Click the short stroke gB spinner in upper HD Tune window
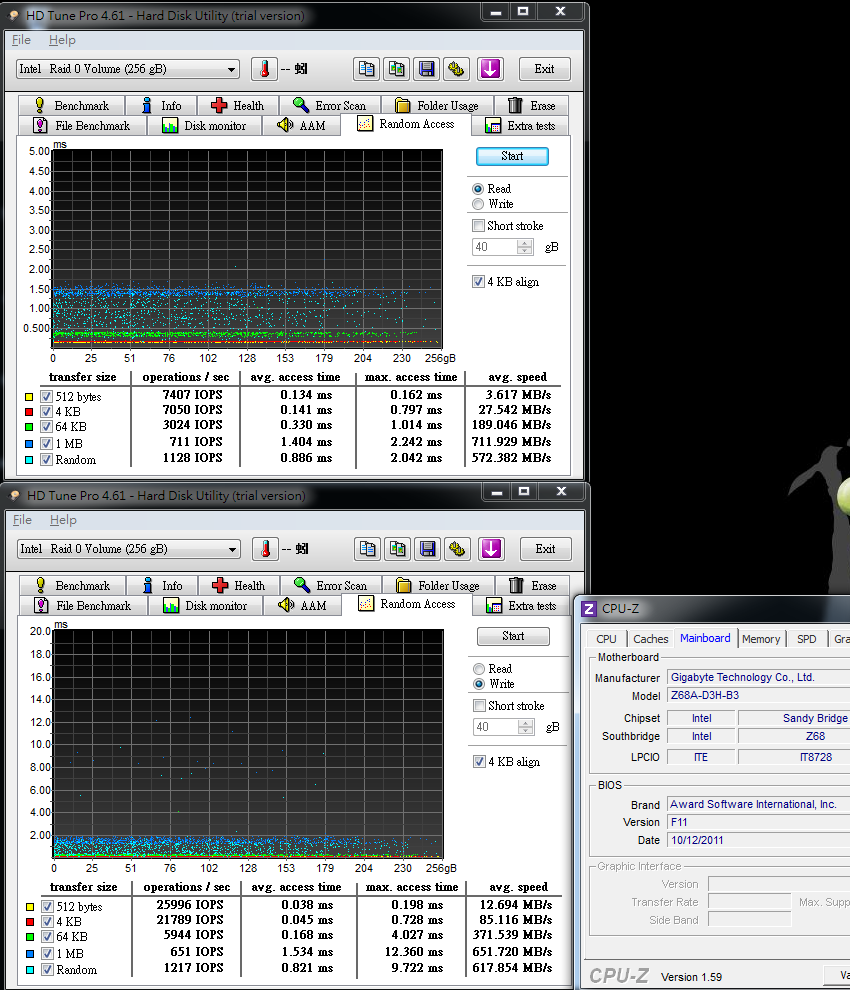The width and height of the screenshot is (850, 990). click(525, 247)
